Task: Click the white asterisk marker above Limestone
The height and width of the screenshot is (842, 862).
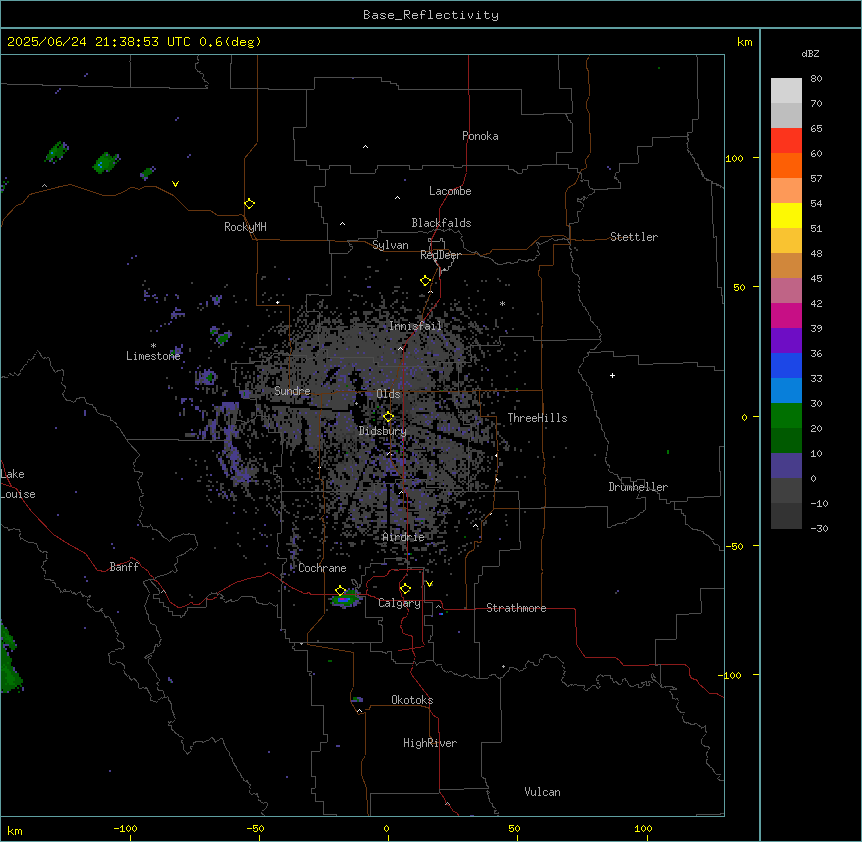Action: pos(153,346)
